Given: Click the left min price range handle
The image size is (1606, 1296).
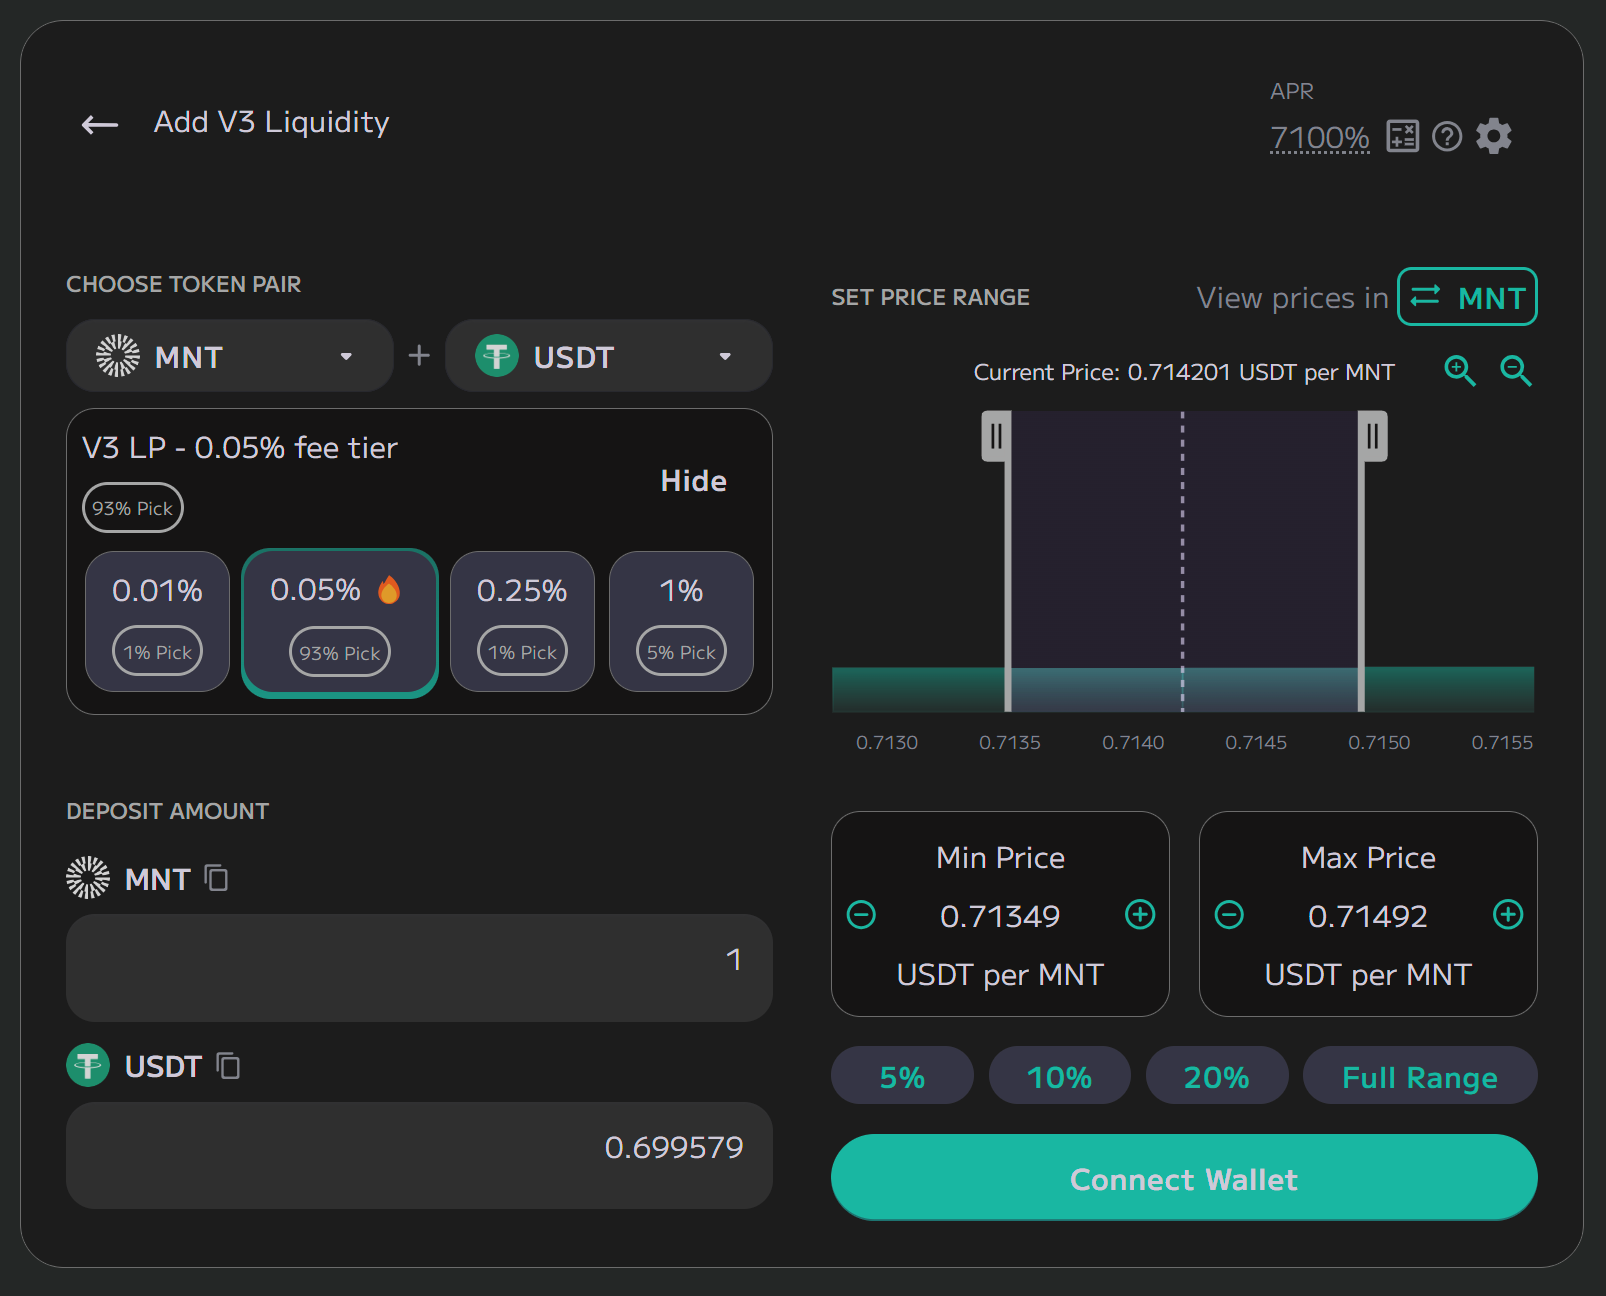Looking at the screenshot, I should (996, 436).
